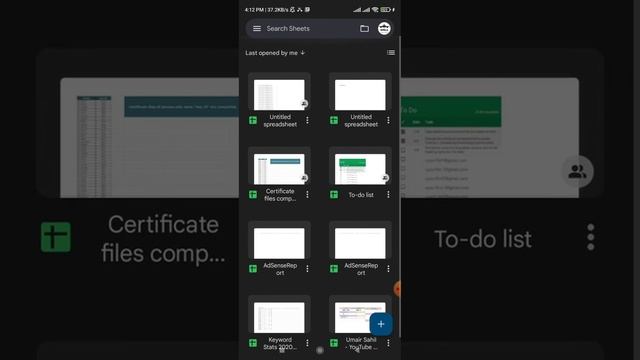Image resolution: width=640 pixels, height=360 pixels.
Task: Click Sheets icon beside To-do list
Action: (x=334, y=195)
